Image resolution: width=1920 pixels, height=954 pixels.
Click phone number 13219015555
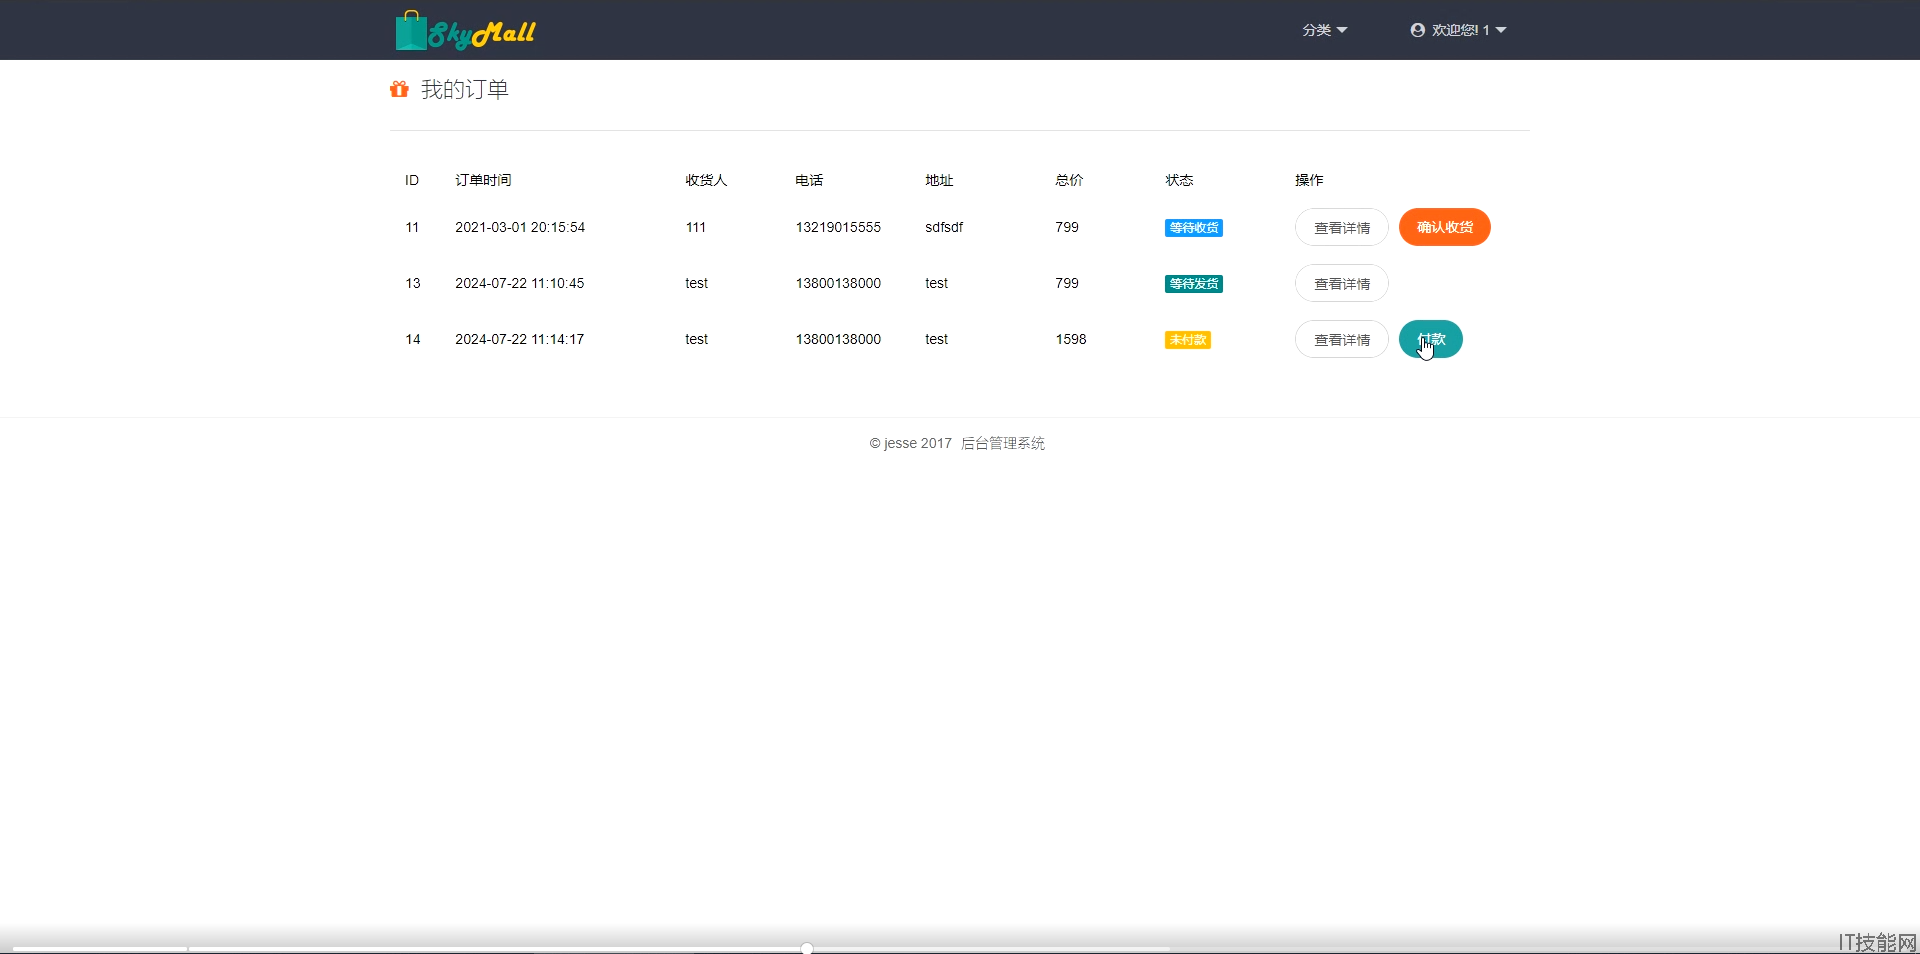pos(838,227)
